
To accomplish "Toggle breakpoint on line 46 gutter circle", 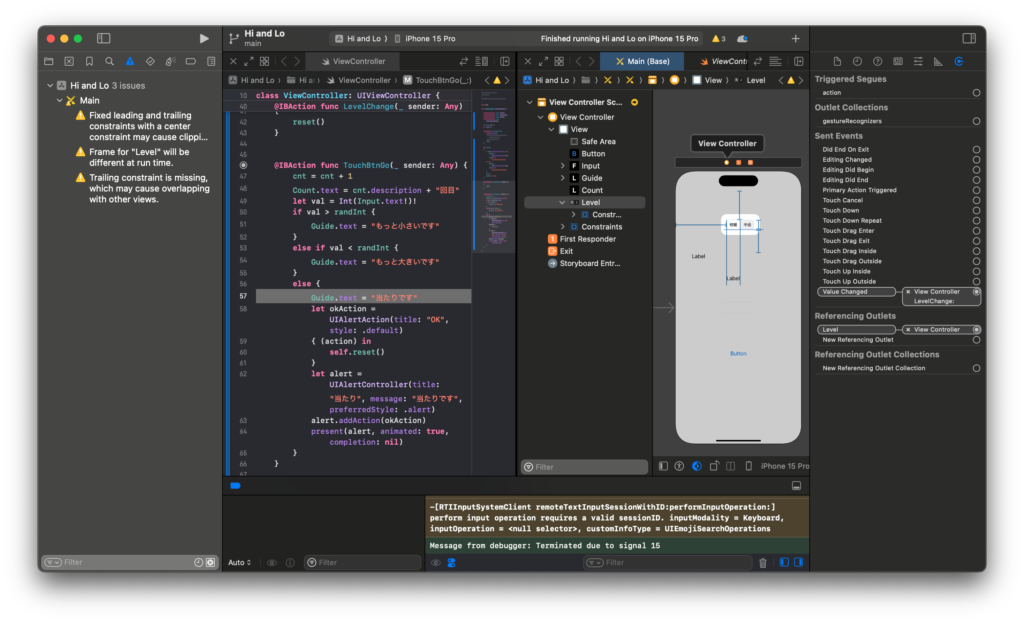I will 243,164.
